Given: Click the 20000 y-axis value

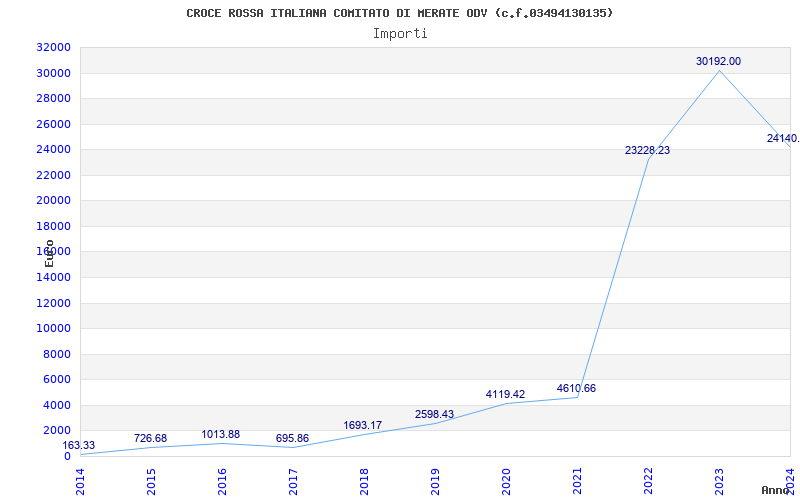Looking at the screenshot, I should pyautogui.click(x=53, y=201).
